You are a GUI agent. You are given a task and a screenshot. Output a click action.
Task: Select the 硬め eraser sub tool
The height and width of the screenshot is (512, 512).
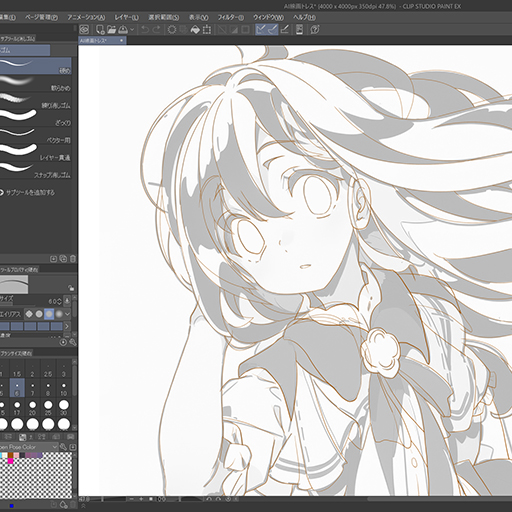36,66
